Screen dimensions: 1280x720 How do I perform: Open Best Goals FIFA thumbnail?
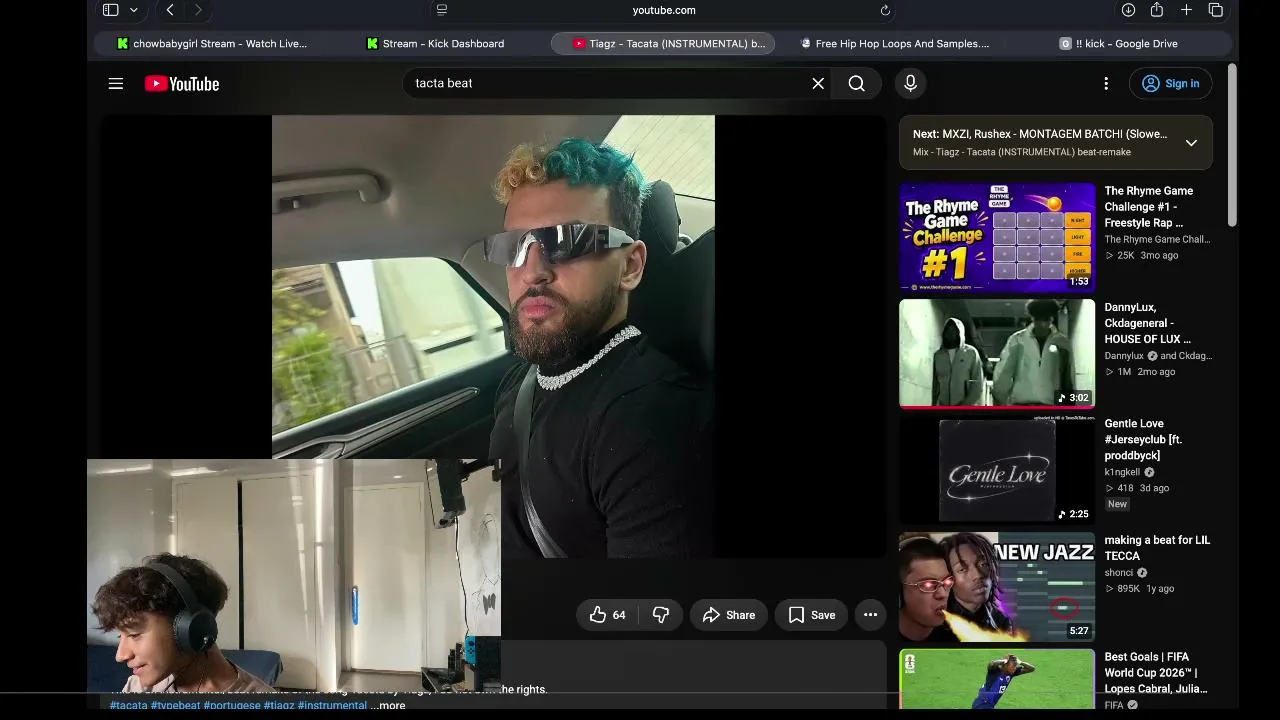(x=997, y=679)
